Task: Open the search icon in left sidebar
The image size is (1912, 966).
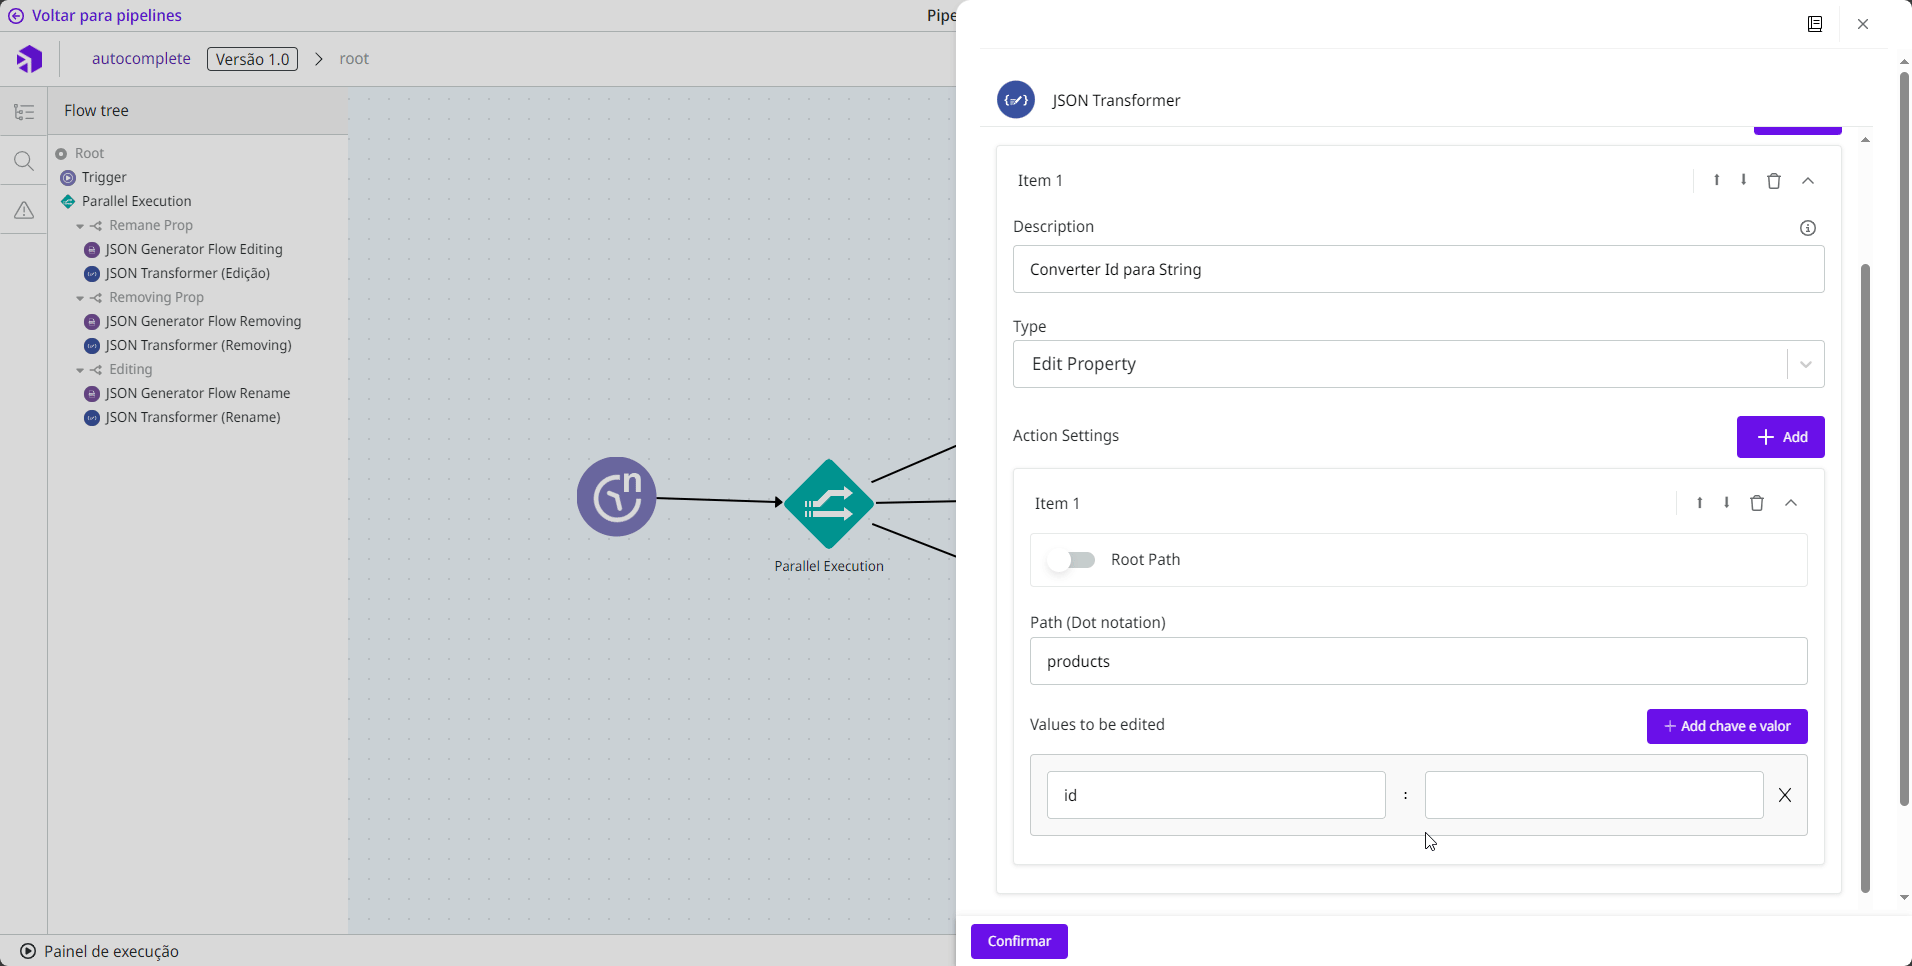Action: coord(24,161)
